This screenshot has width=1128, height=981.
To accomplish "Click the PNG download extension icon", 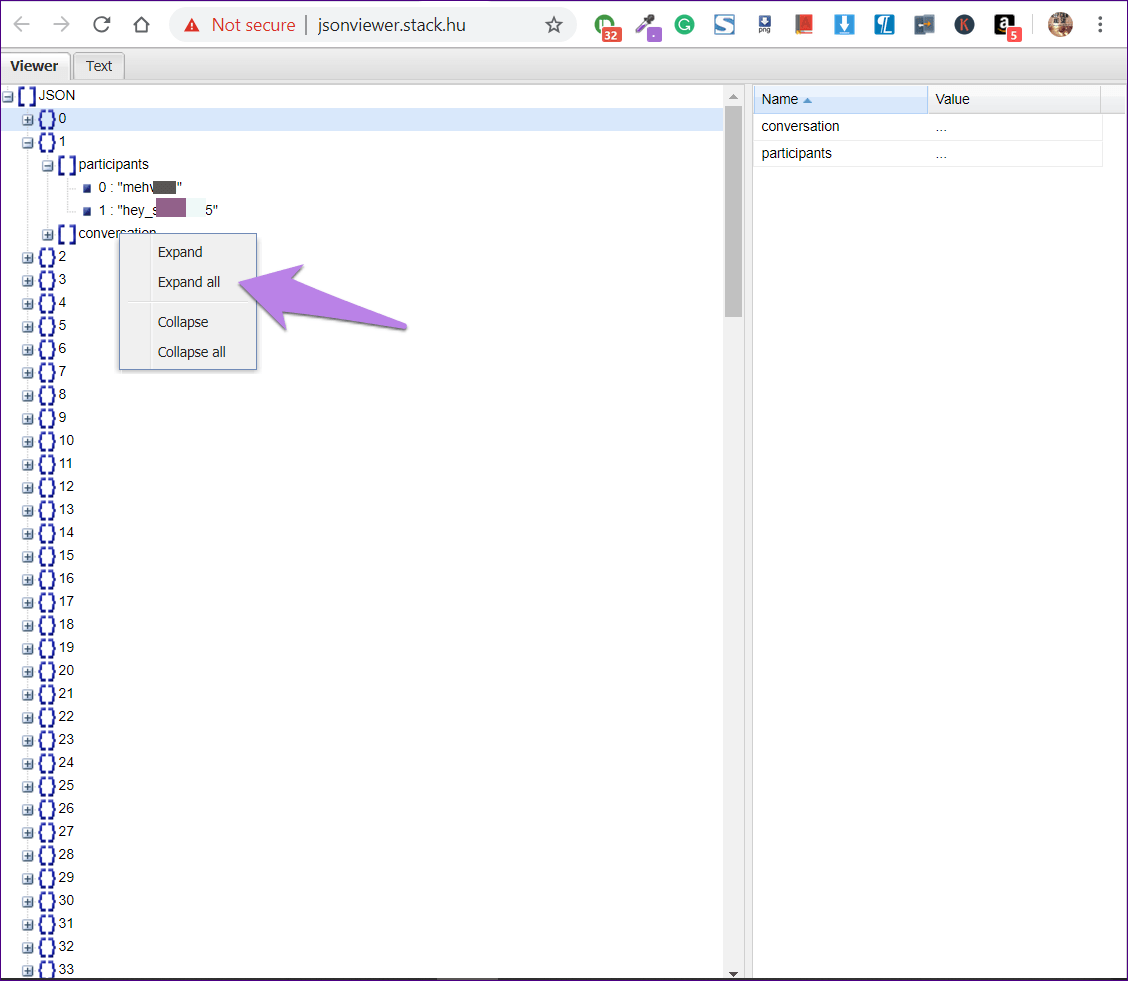I will tap(765, 25).
